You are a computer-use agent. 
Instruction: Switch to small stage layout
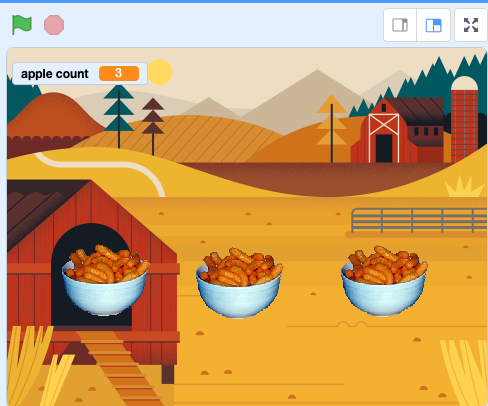pos(400,25)
